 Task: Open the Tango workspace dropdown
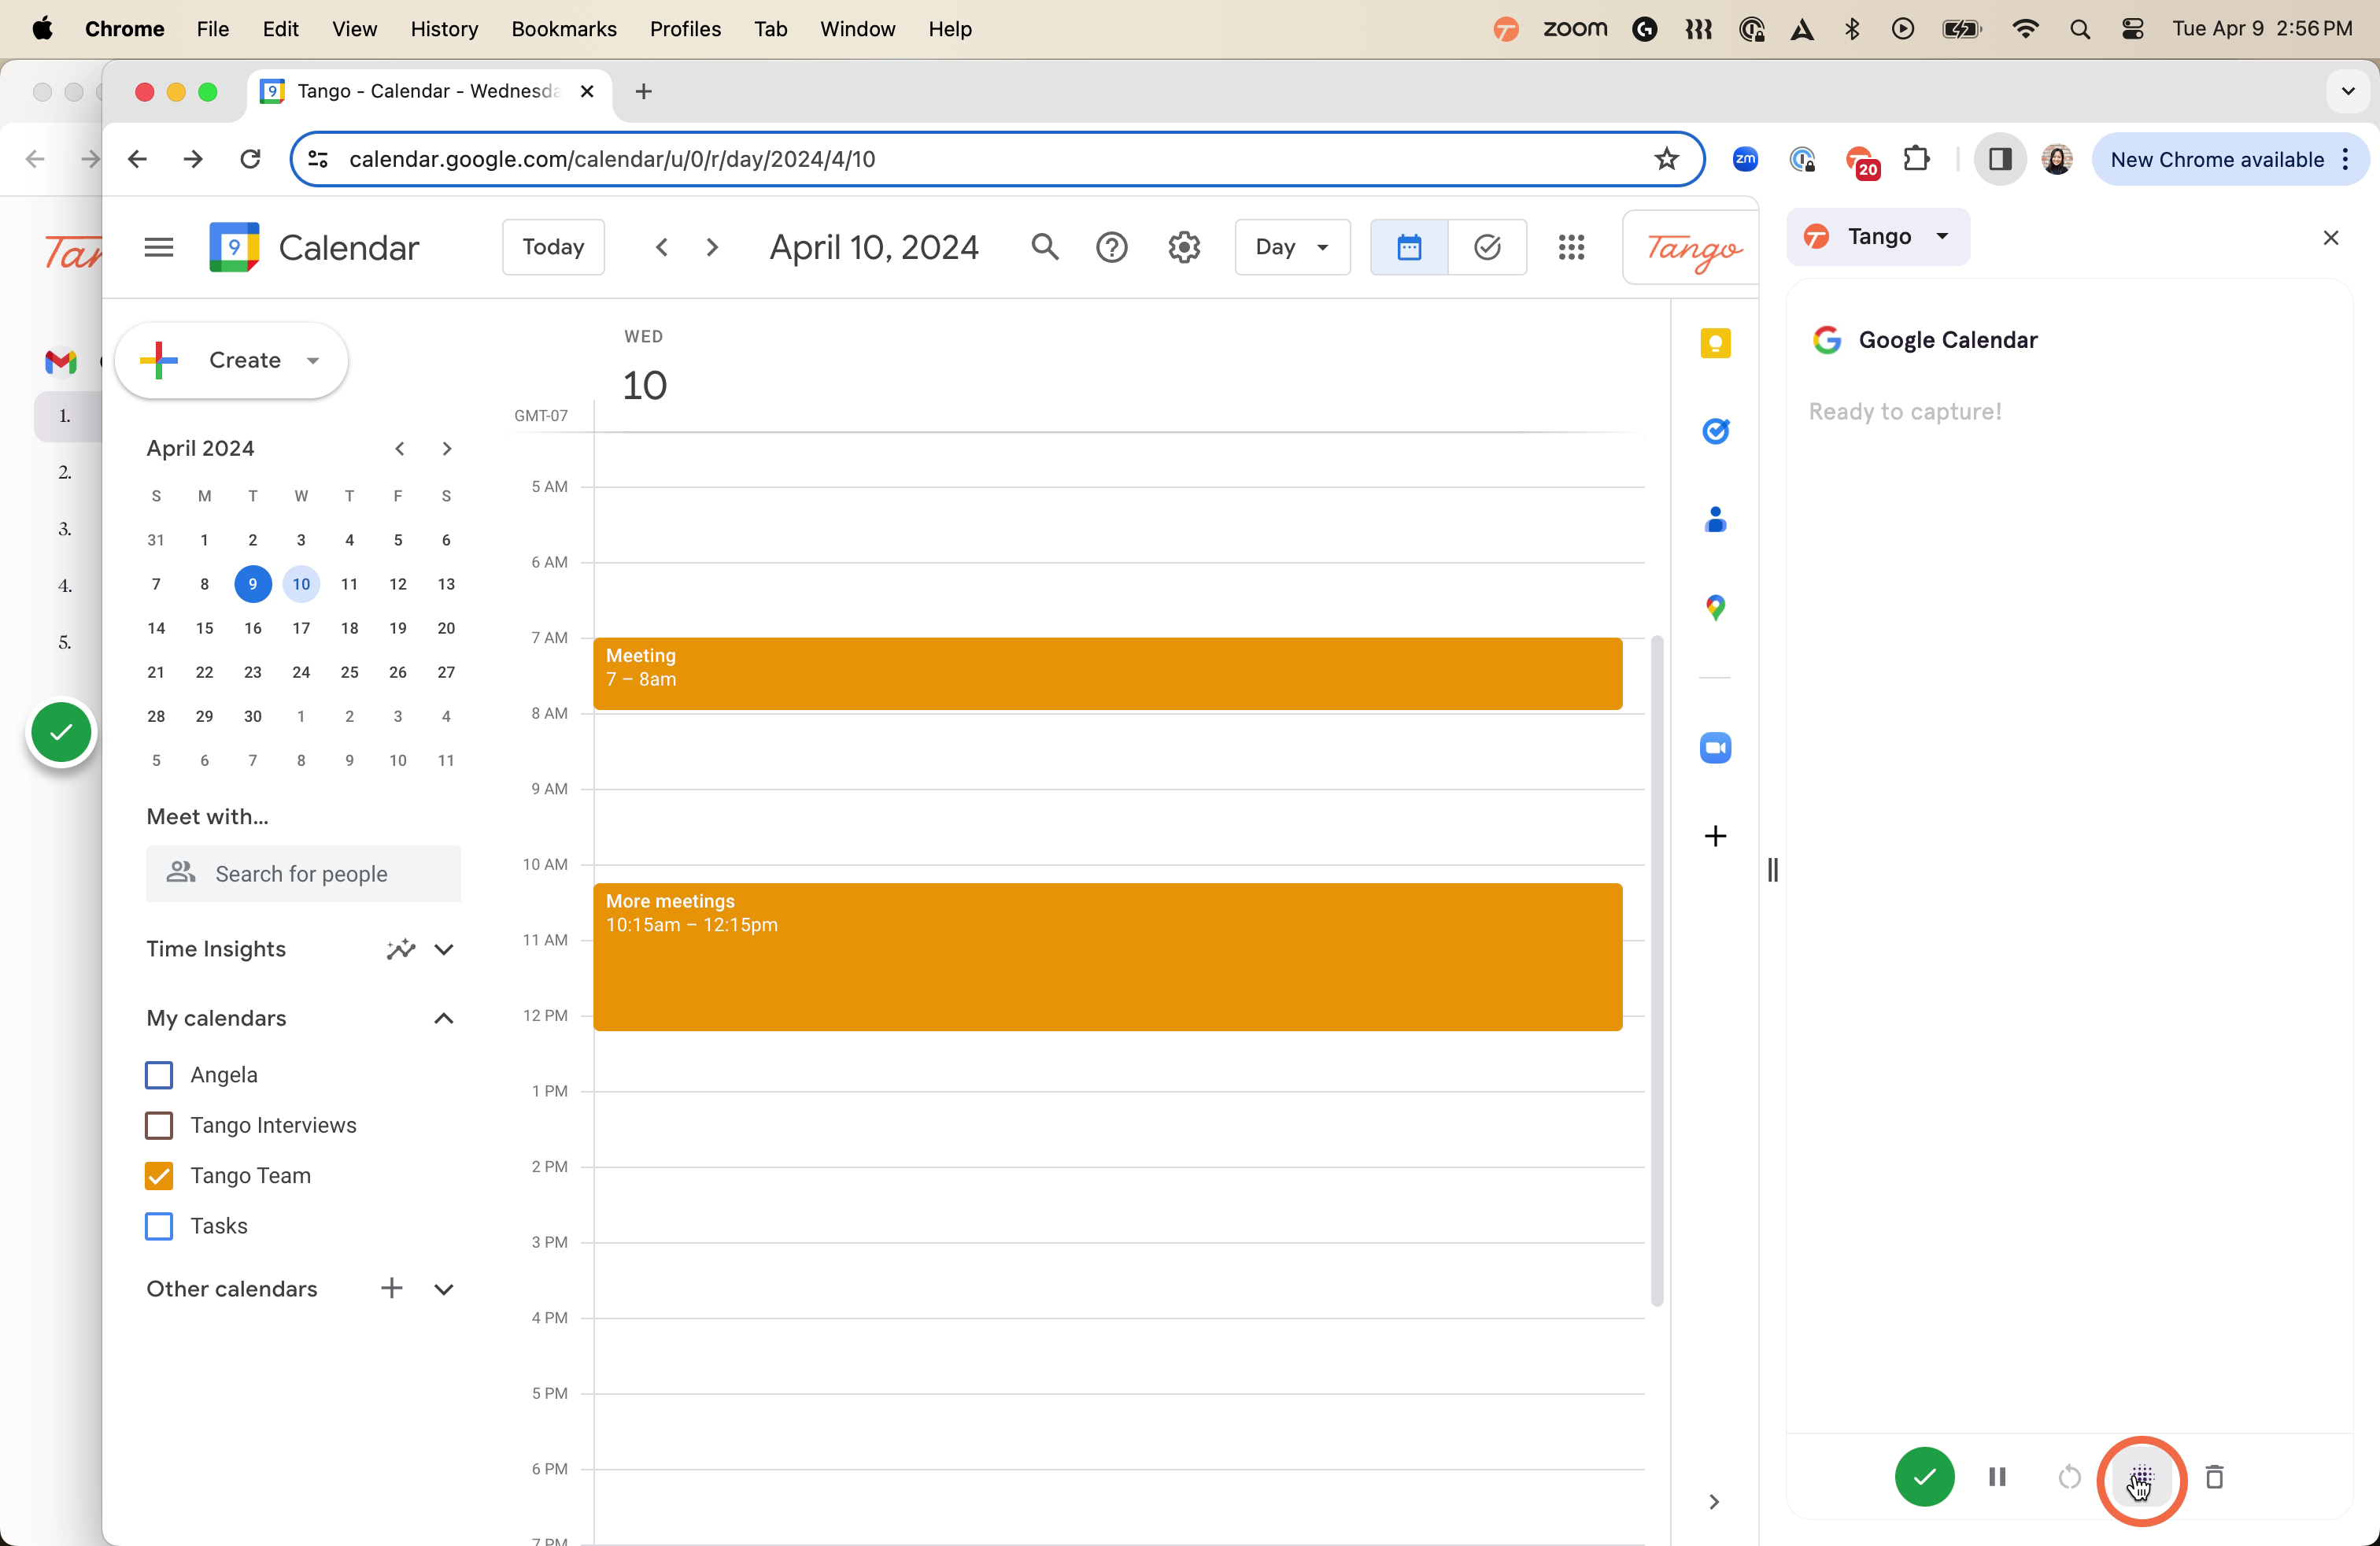[1878, 237]
